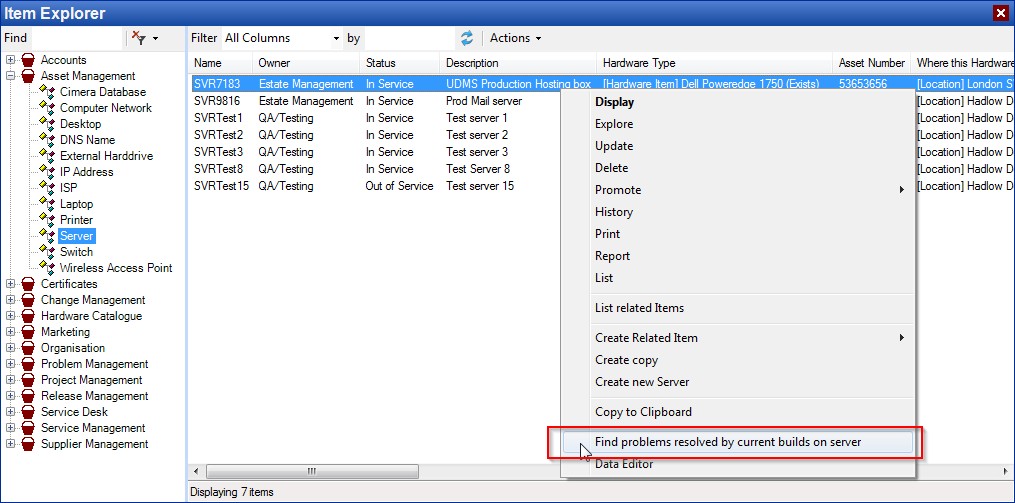Collapse the Asset Management tree node
Image resolution: width=1015 pixels, height=503 pixels.
(x=10, y=76)
